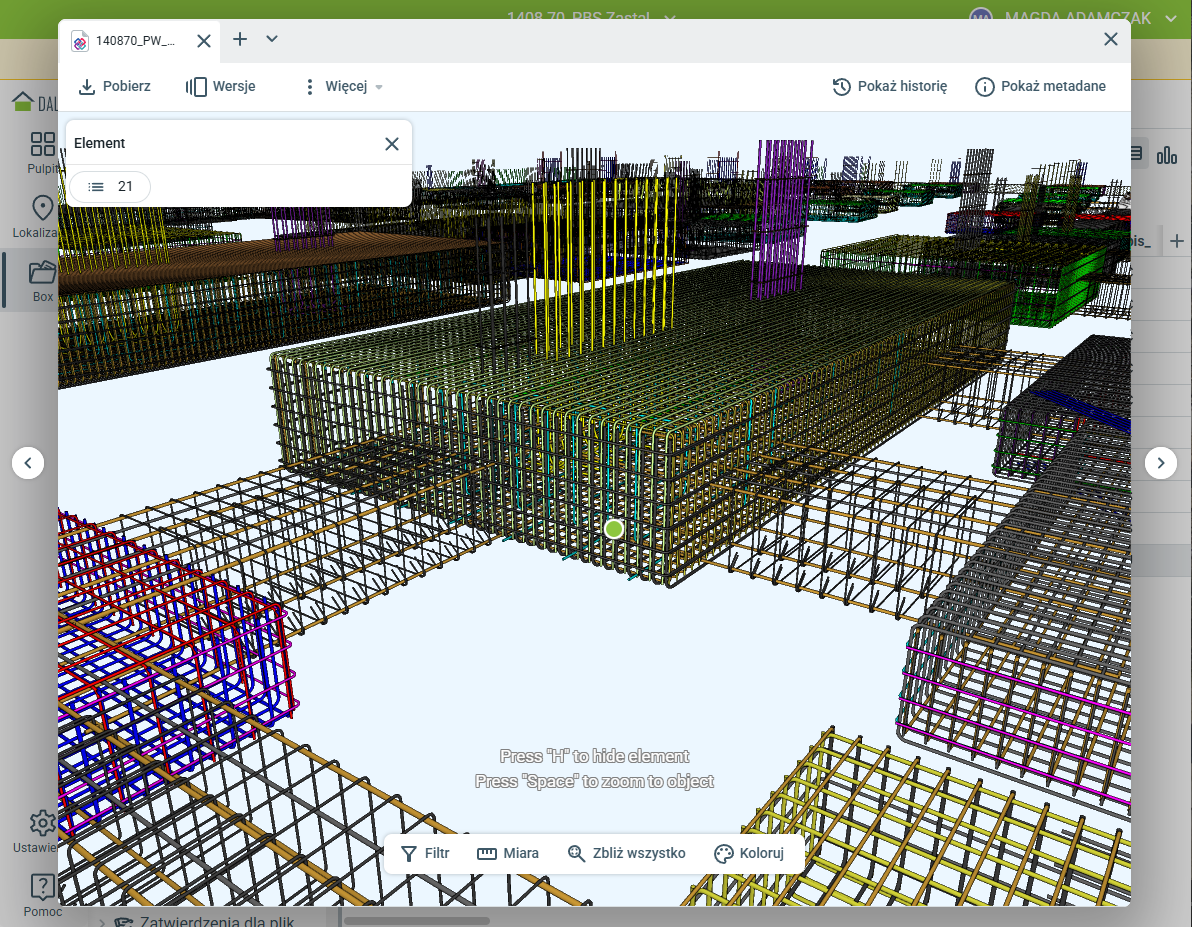Open the Wersje versions panel
1192x927 pixels.
click(221, 87)
